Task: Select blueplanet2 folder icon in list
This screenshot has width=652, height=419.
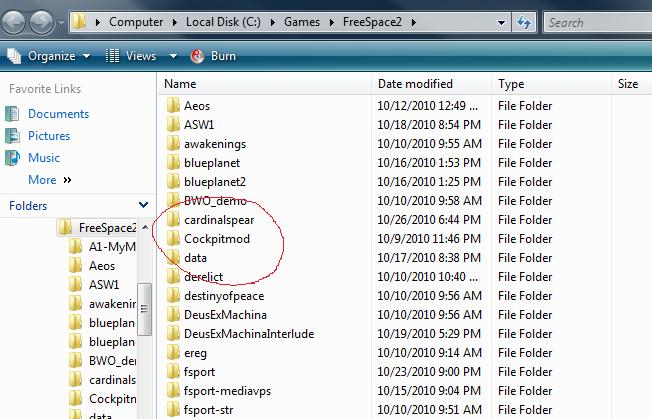Action: (173, 182)
